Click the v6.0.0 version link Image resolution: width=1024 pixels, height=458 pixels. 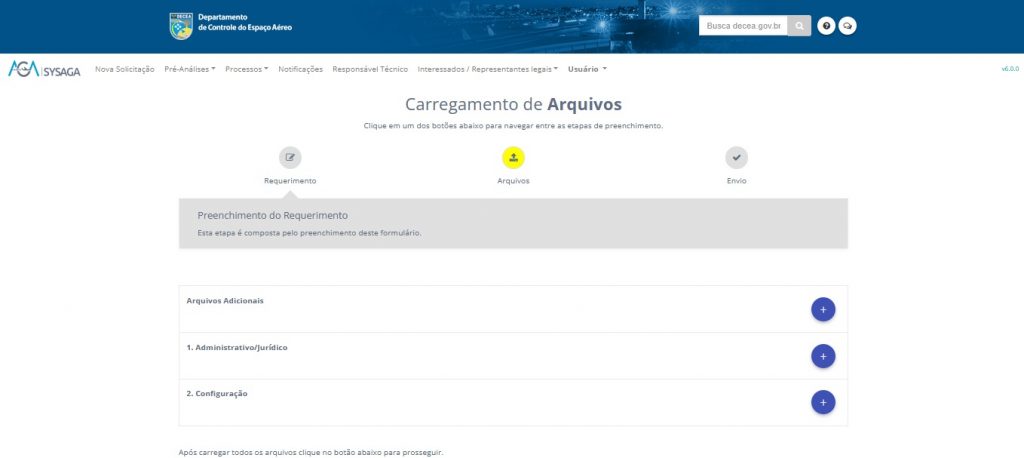tap(1009, 69)
